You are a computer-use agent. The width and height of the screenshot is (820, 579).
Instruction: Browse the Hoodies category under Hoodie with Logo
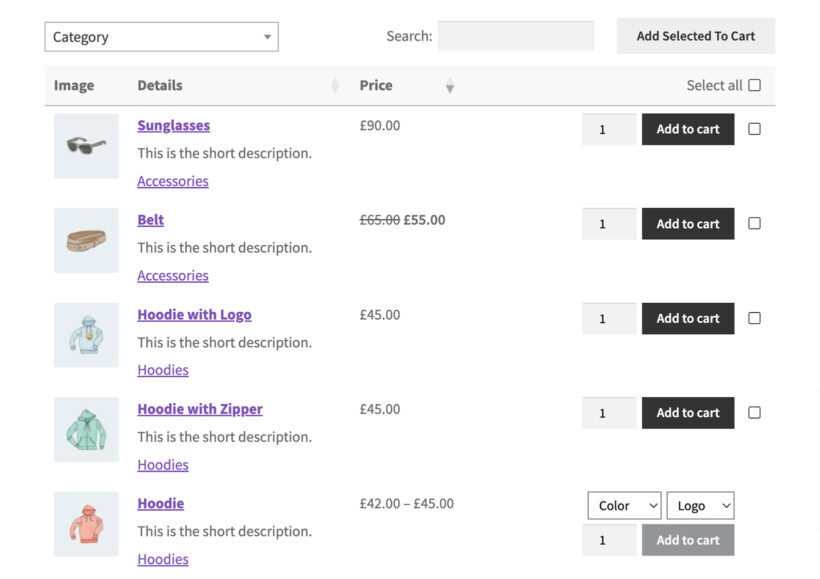pos(163,370)
